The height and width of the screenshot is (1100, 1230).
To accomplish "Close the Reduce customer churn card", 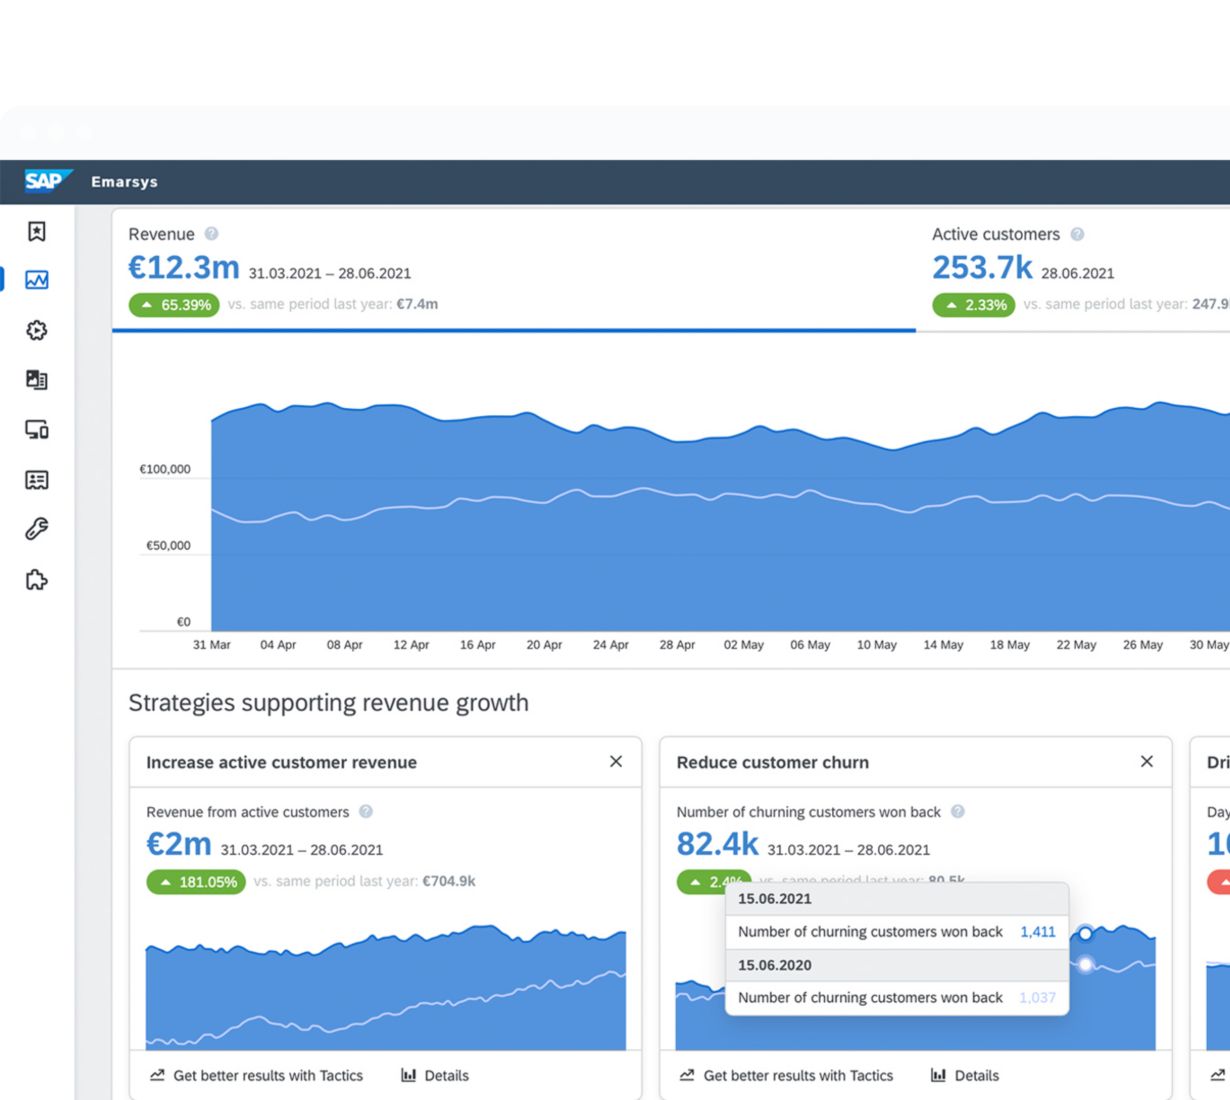I will (x=1147, y=762).
